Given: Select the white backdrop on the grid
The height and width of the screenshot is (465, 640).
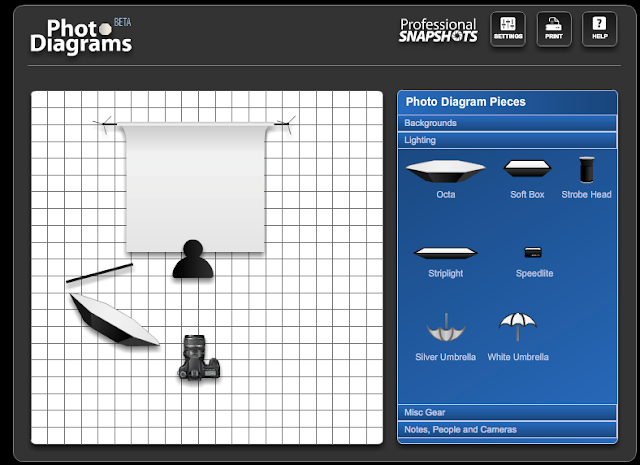Looking at the screenshot, I should click(195, 188).
